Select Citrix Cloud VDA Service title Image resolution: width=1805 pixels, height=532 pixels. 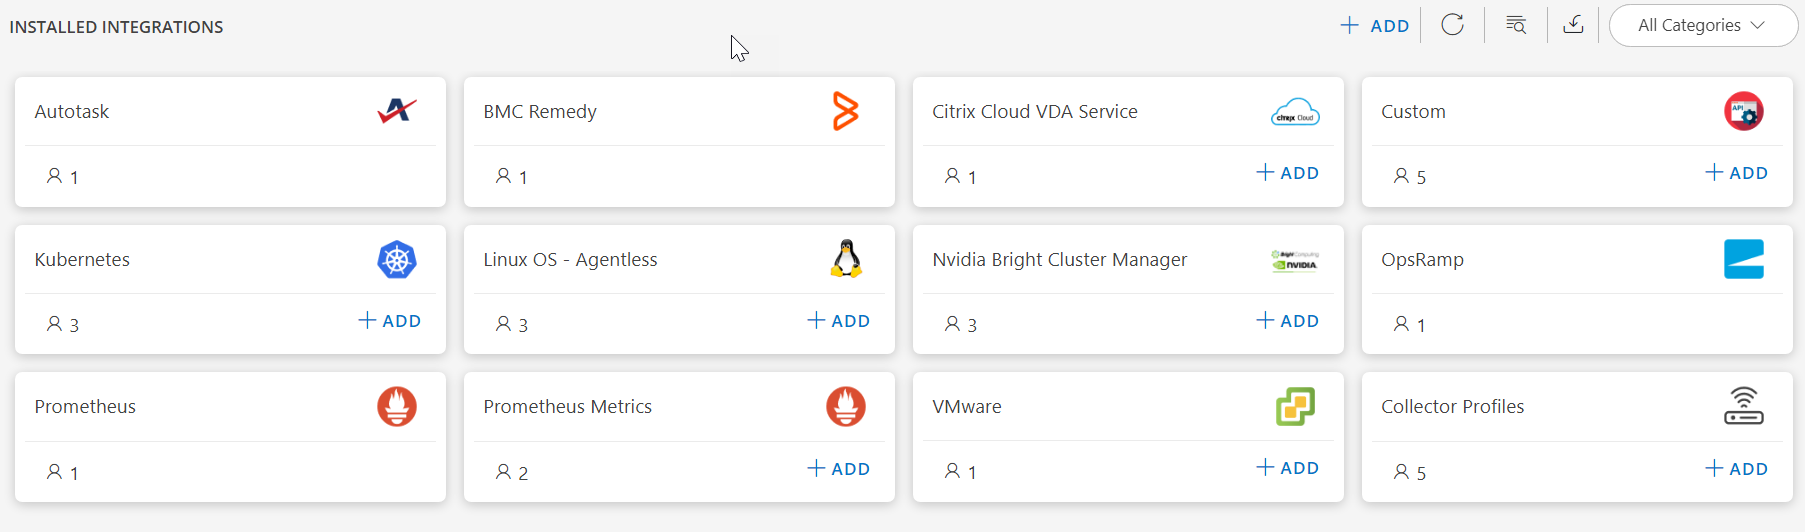coord(1035,112)
